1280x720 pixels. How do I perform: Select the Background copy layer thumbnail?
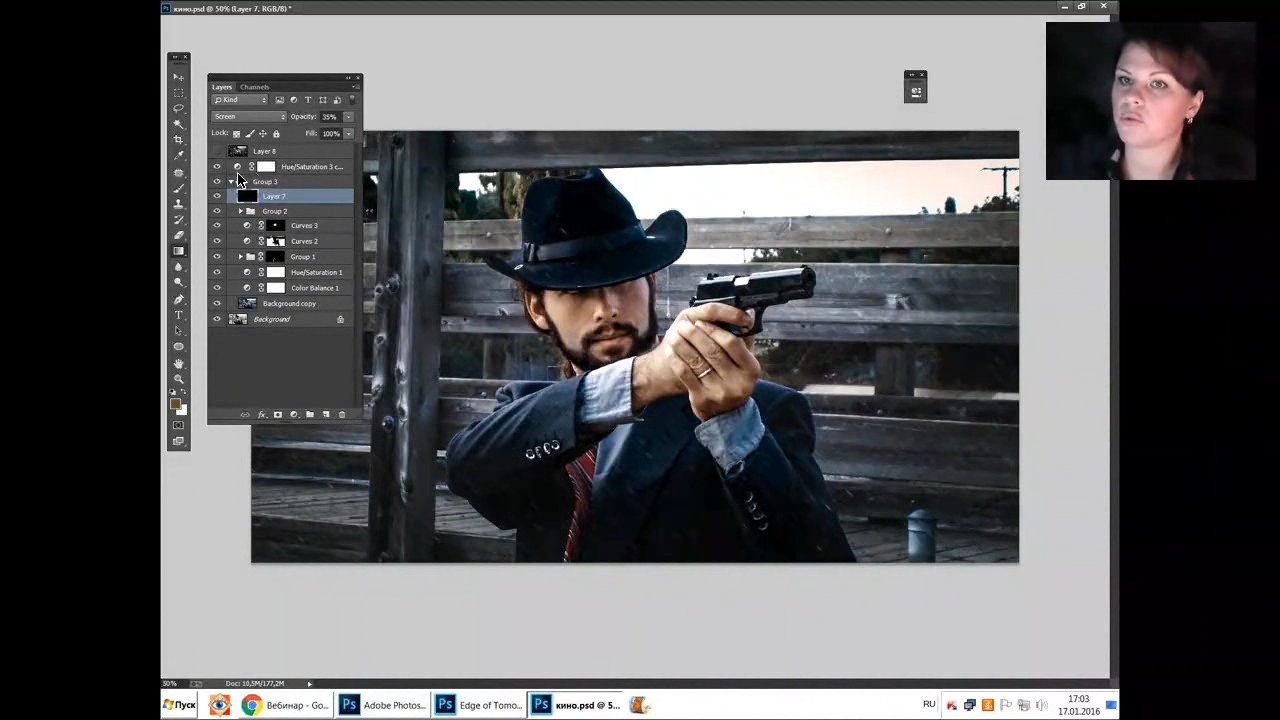pos(246,303)
